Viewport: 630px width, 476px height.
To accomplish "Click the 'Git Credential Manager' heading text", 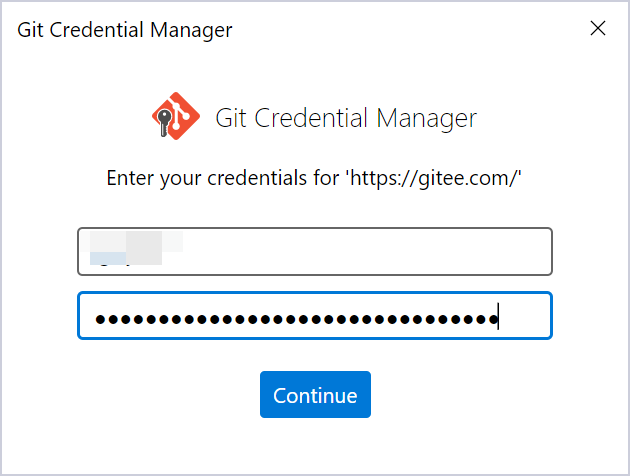I will pyautogui.click(x=346, y=118).
